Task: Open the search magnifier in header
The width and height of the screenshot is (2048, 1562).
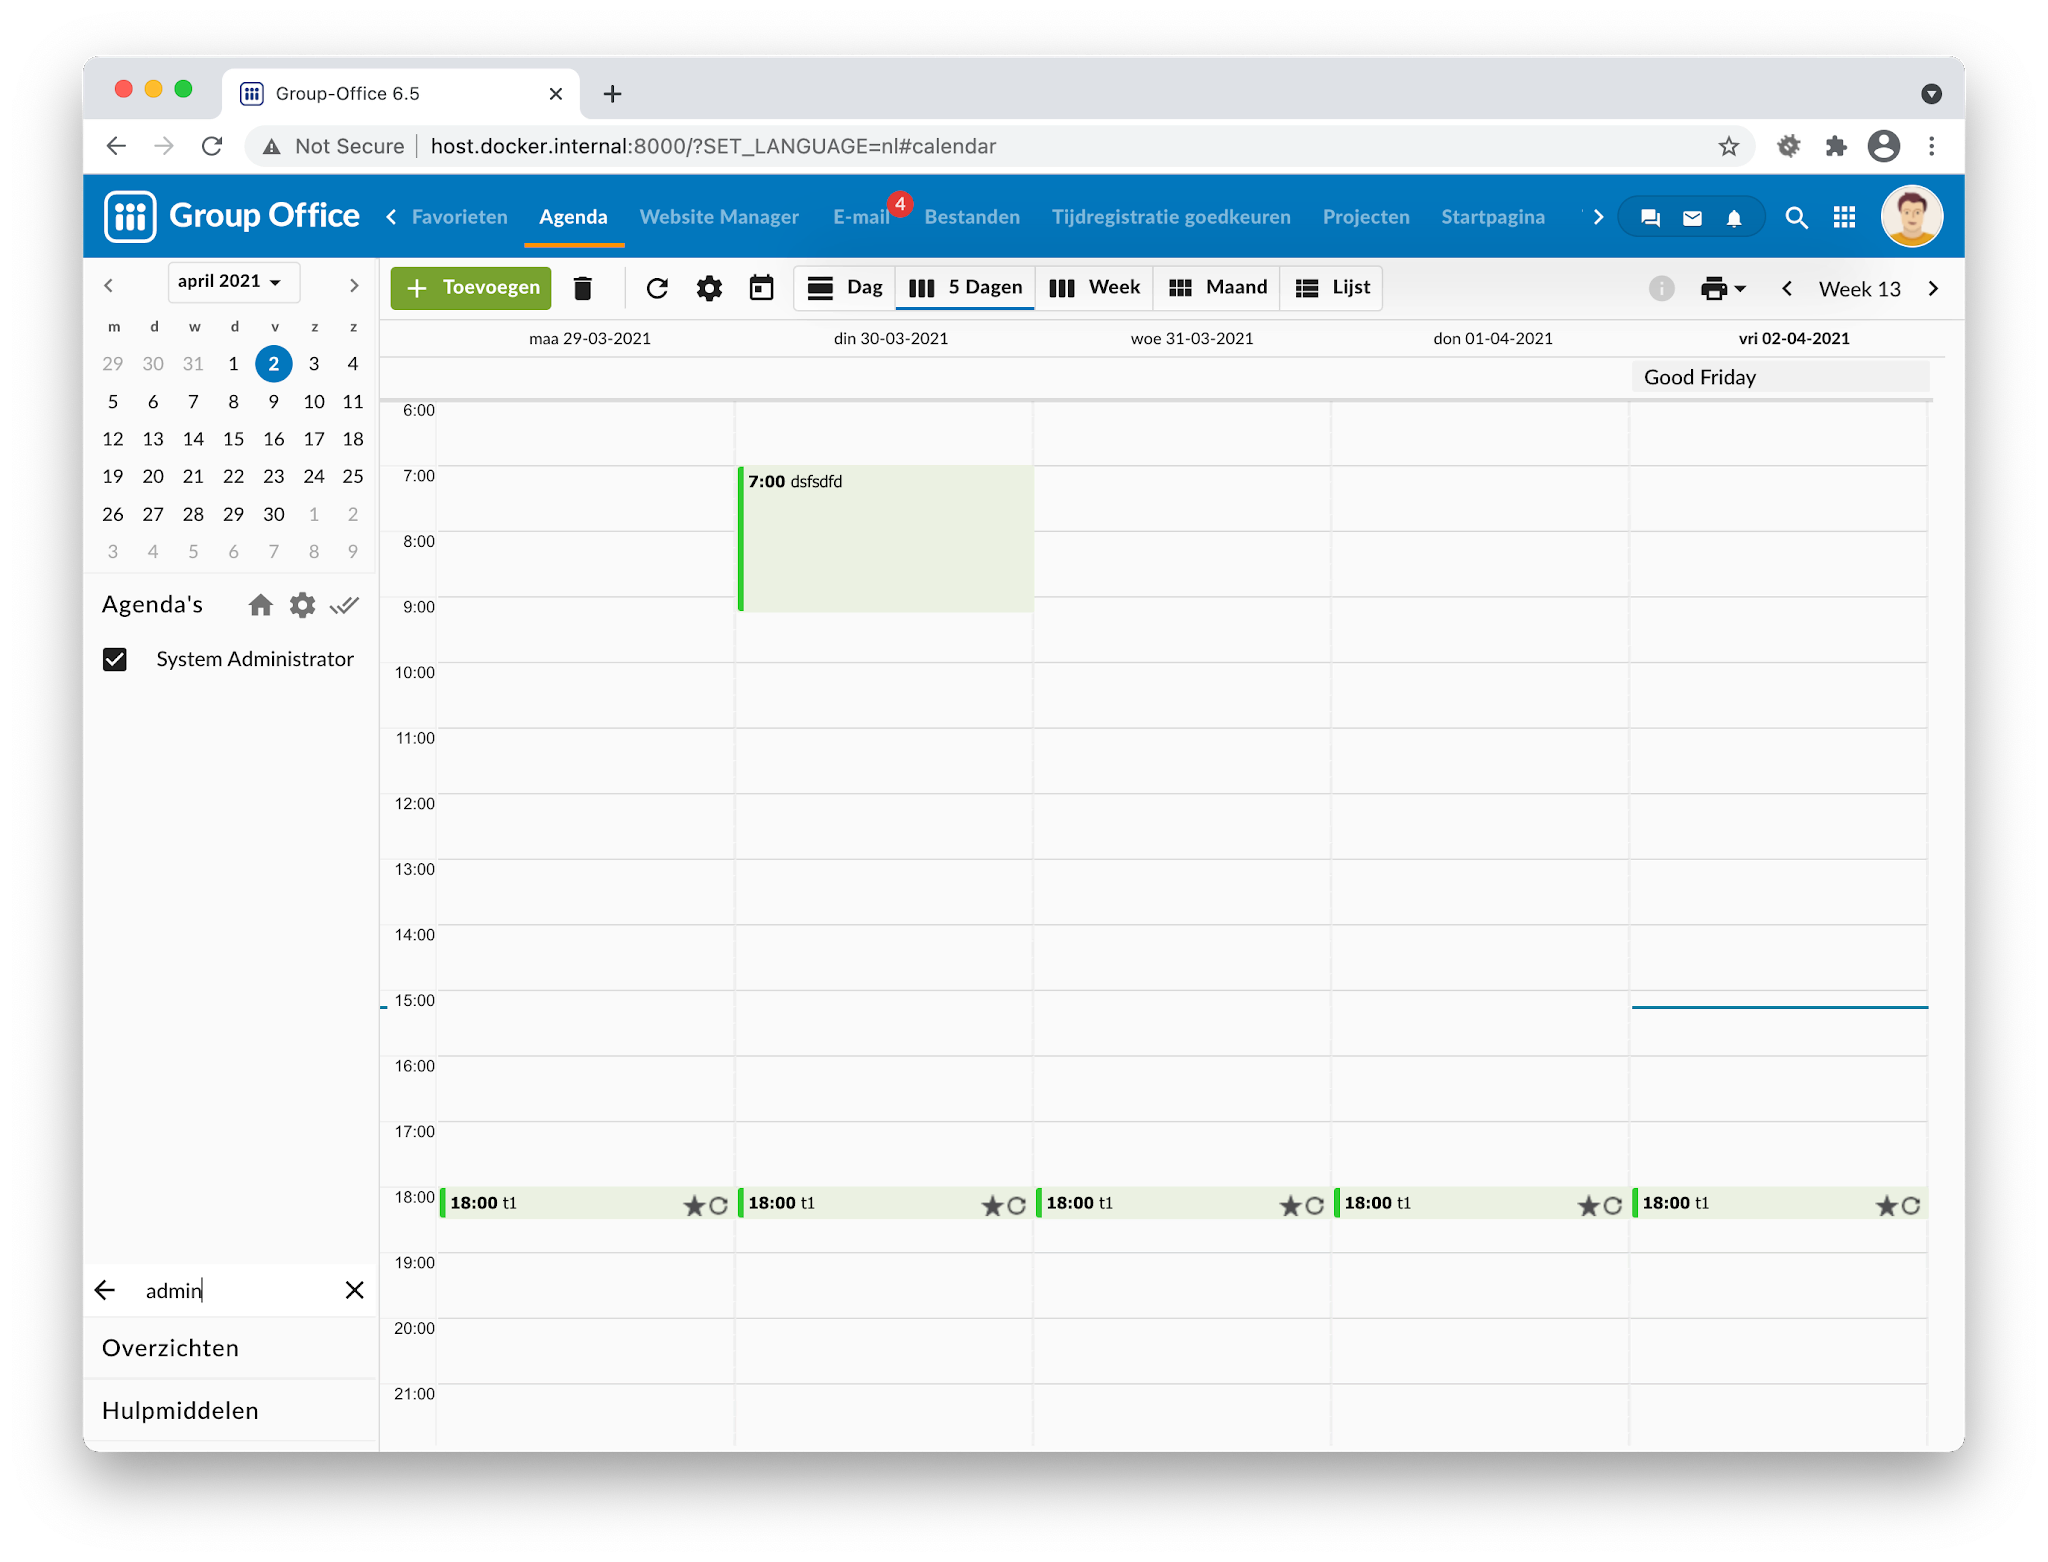Action: pyautogui.click(x=1796, y=218)
